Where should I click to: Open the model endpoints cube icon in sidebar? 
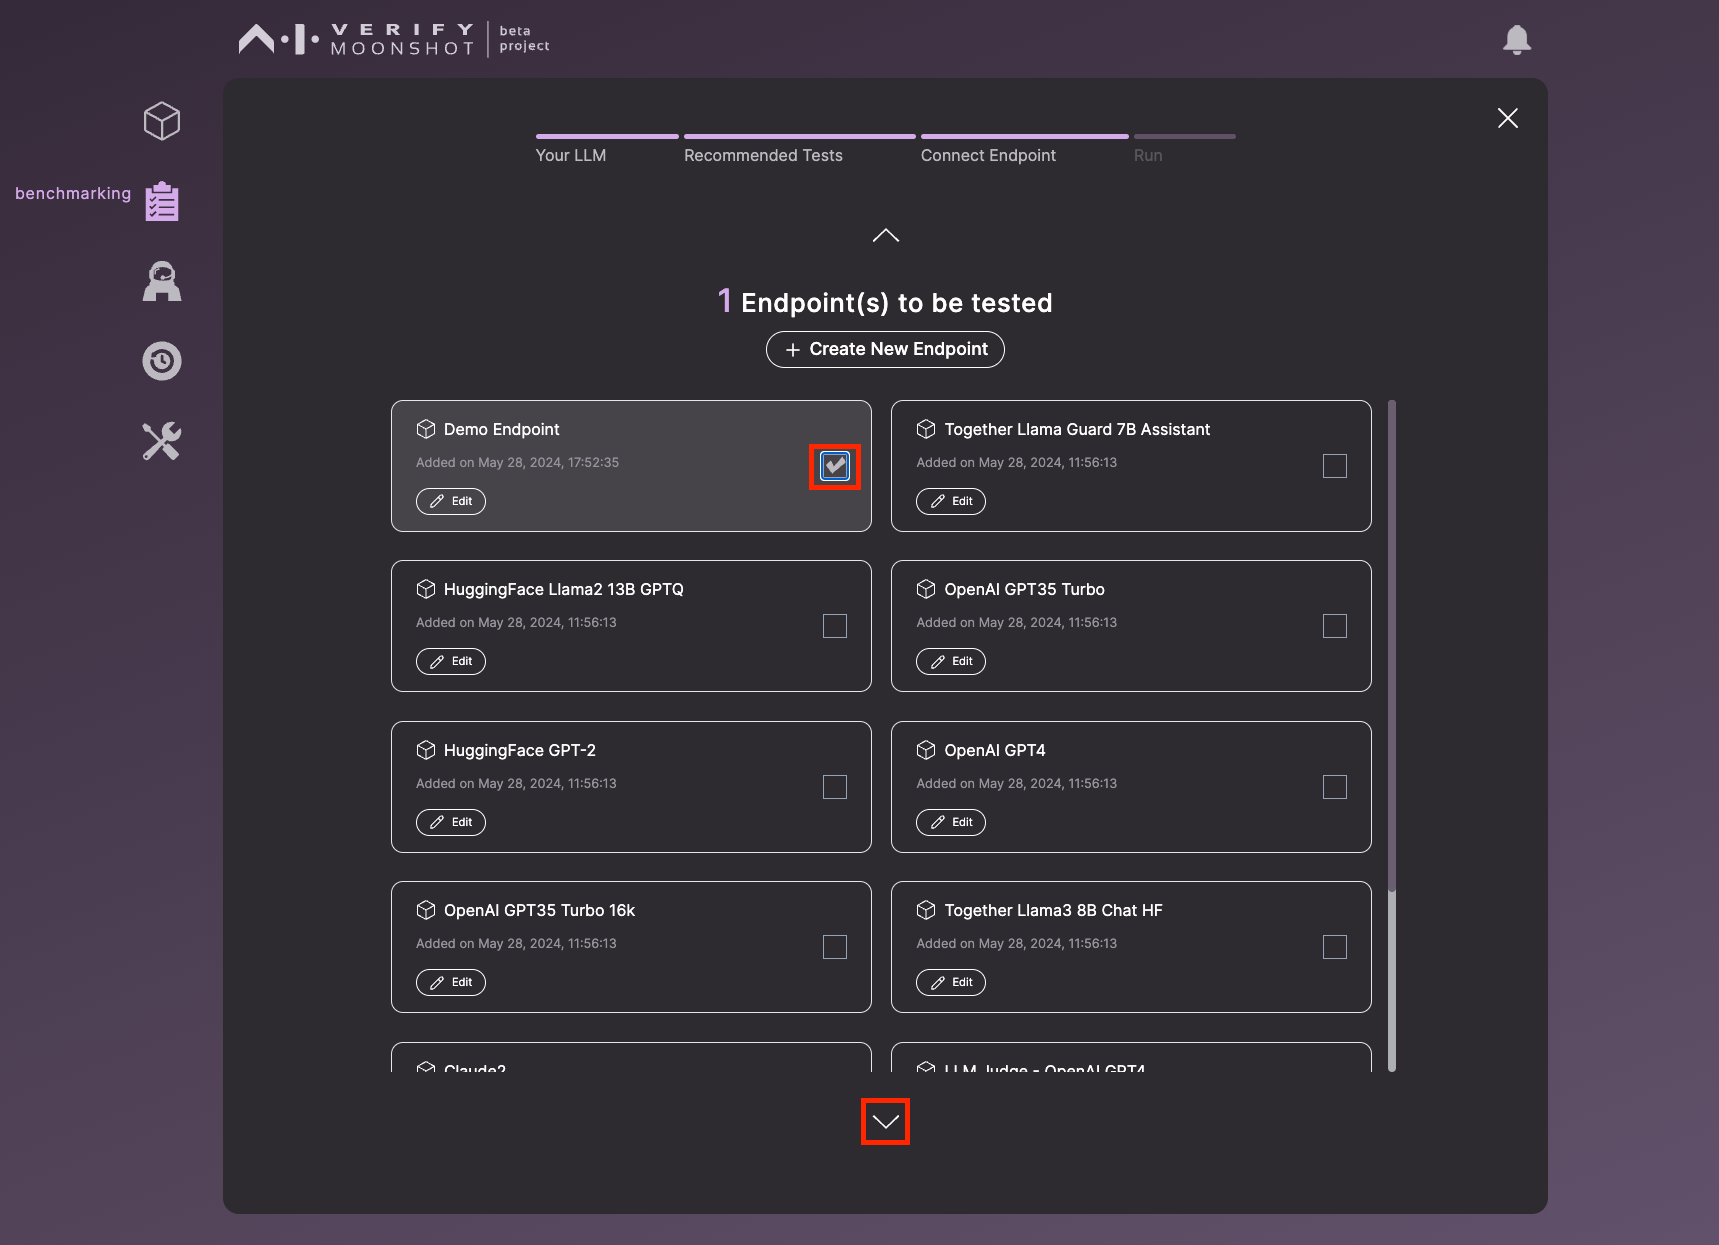tap(161, 121)
